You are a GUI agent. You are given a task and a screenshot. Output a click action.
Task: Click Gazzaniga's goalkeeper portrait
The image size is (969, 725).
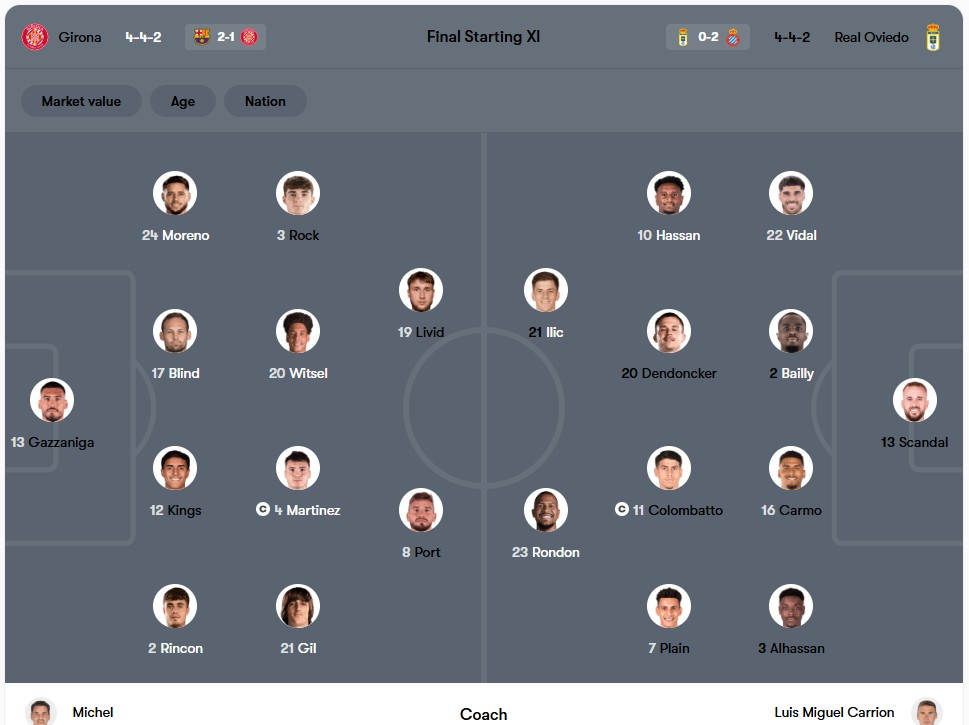[52, 400]
